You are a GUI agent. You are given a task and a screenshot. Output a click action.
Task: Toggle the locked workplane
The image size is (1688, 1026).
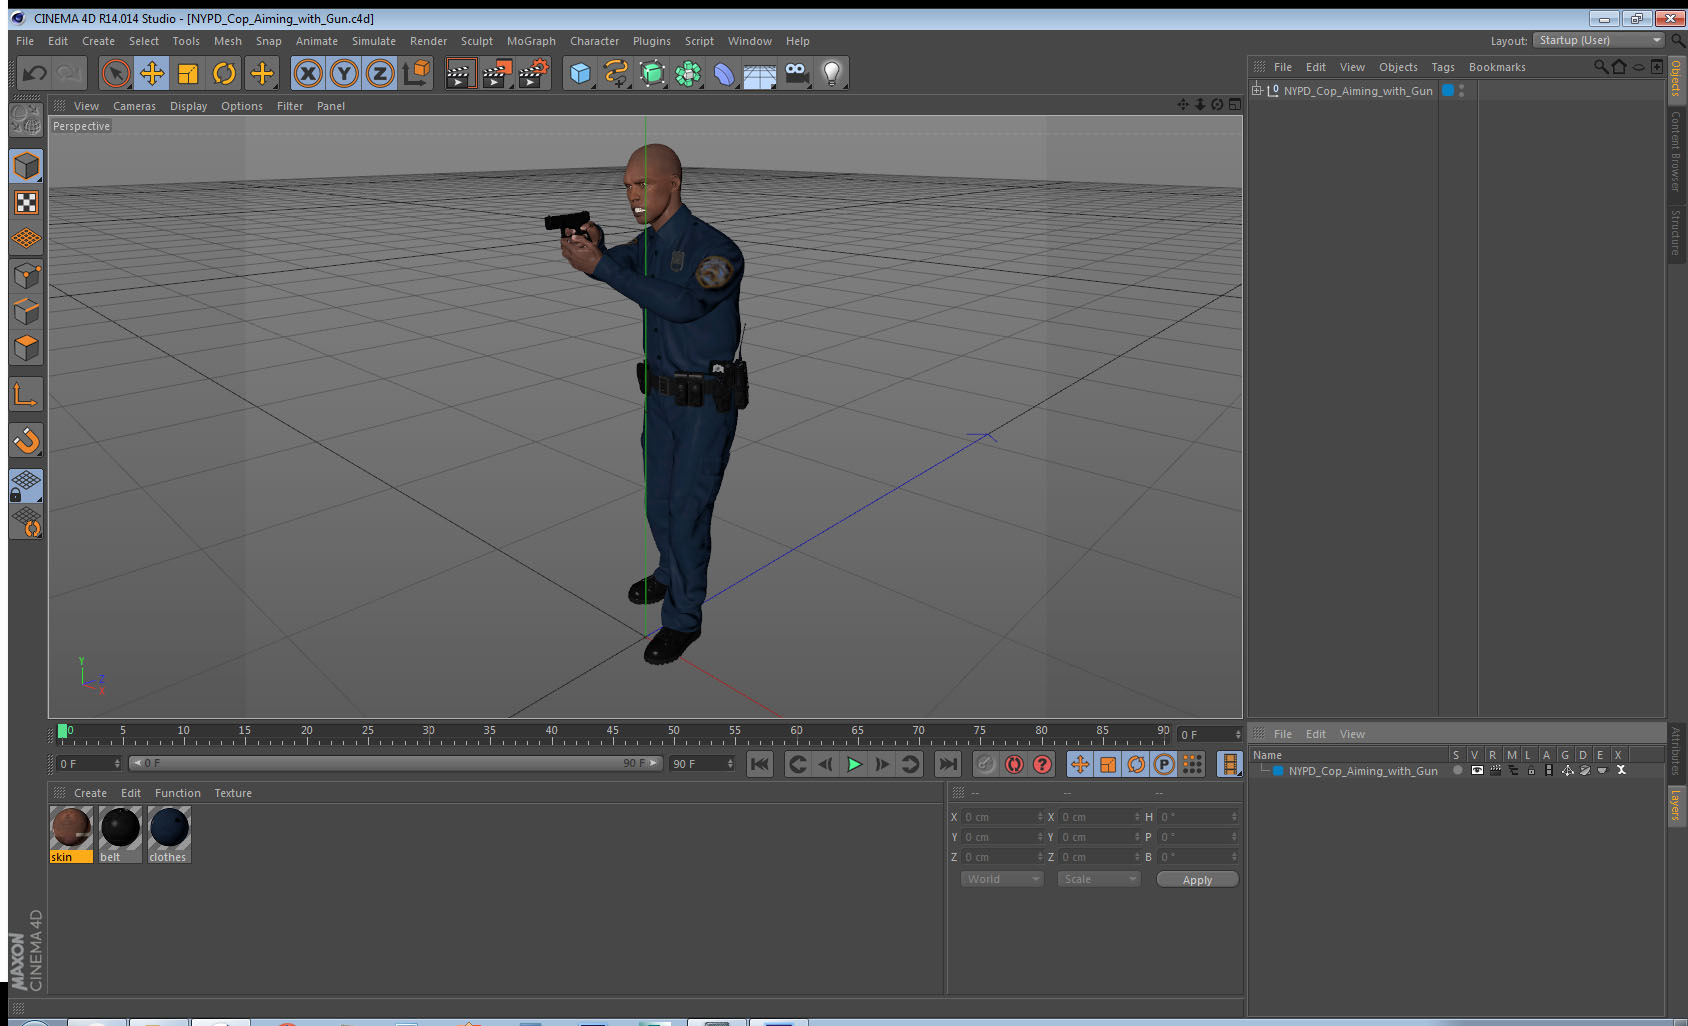point(26,486)
